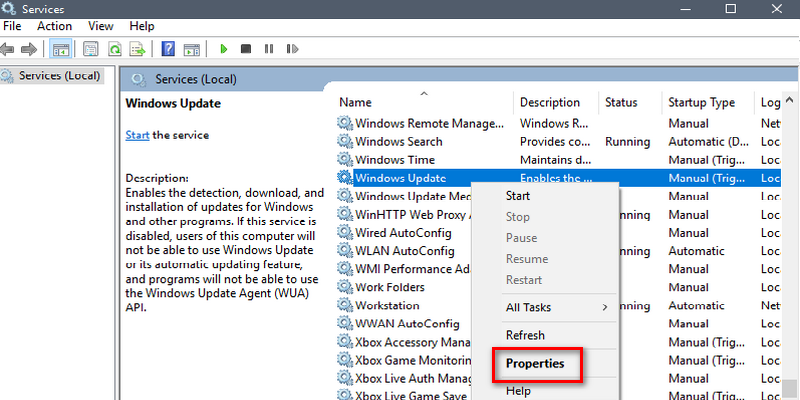
Task: Toggle the Show/Hide Console Tree button
Action: coord(60,48)
